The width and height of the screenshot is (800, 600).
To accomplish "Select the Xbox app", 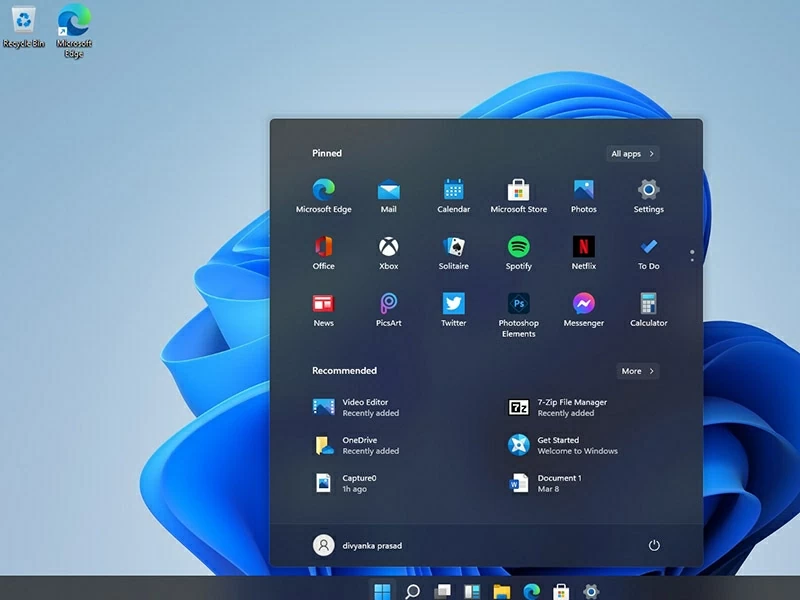I will [388, 251].
